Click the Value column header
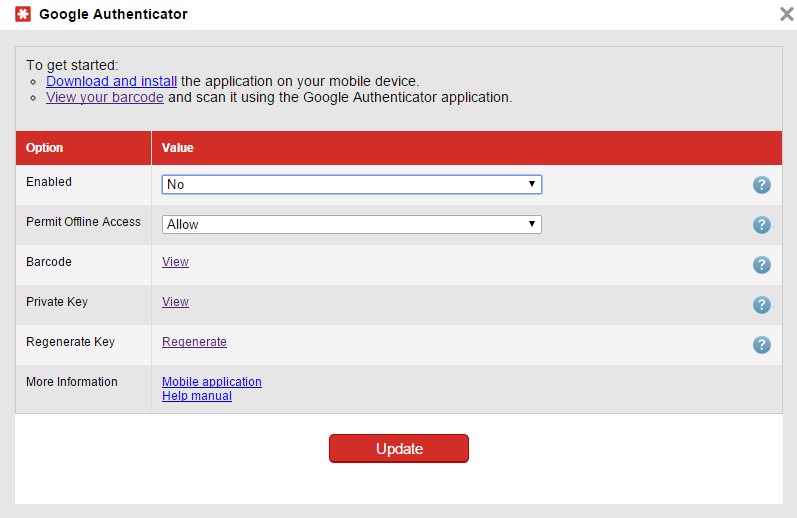The width and height of the screenshot is (797, 518). 177,148
